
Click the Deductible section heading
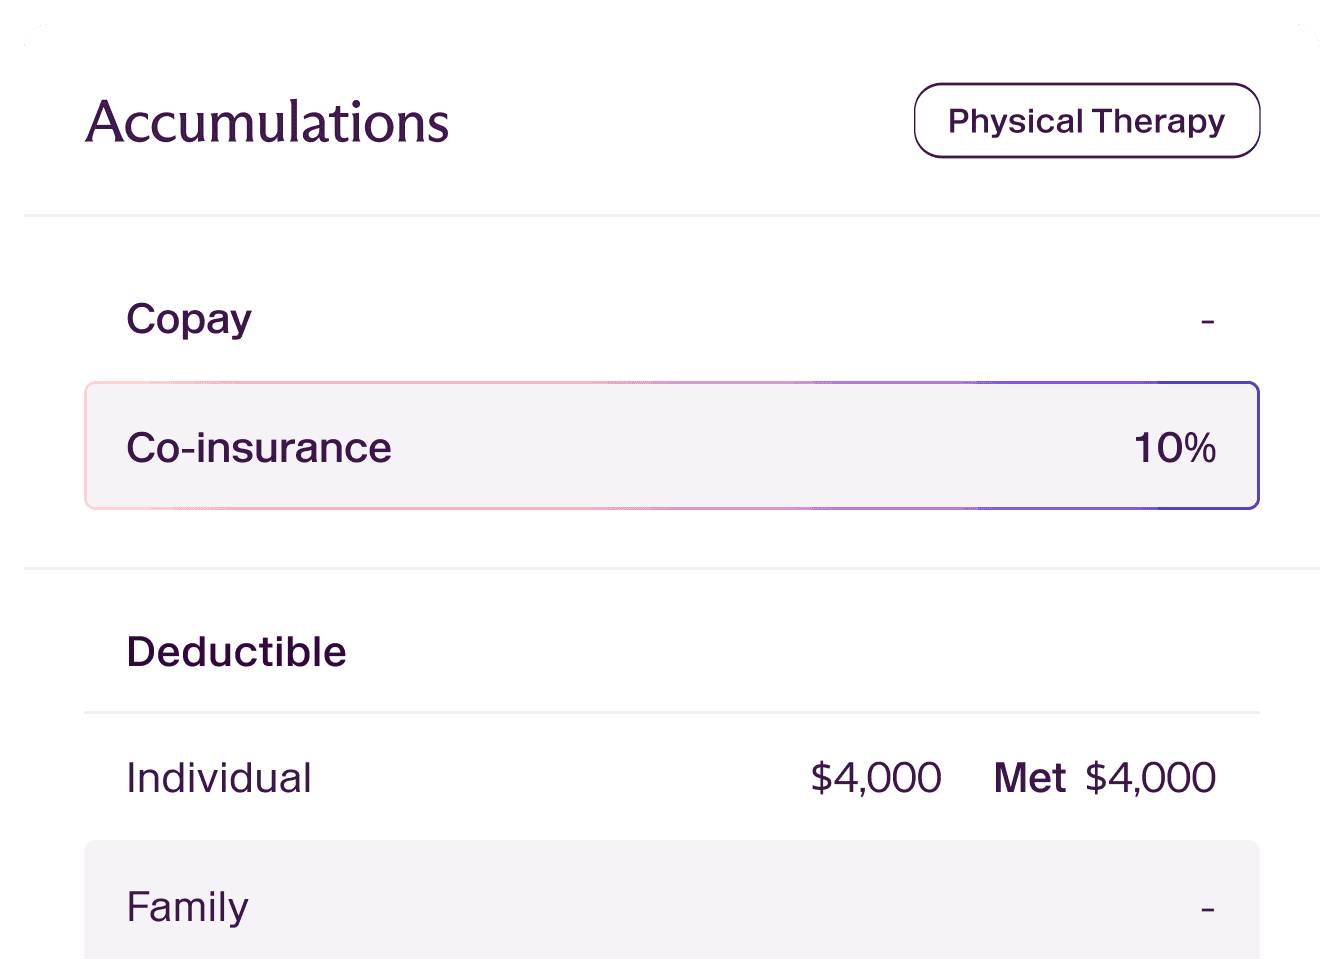pos(236,652)
